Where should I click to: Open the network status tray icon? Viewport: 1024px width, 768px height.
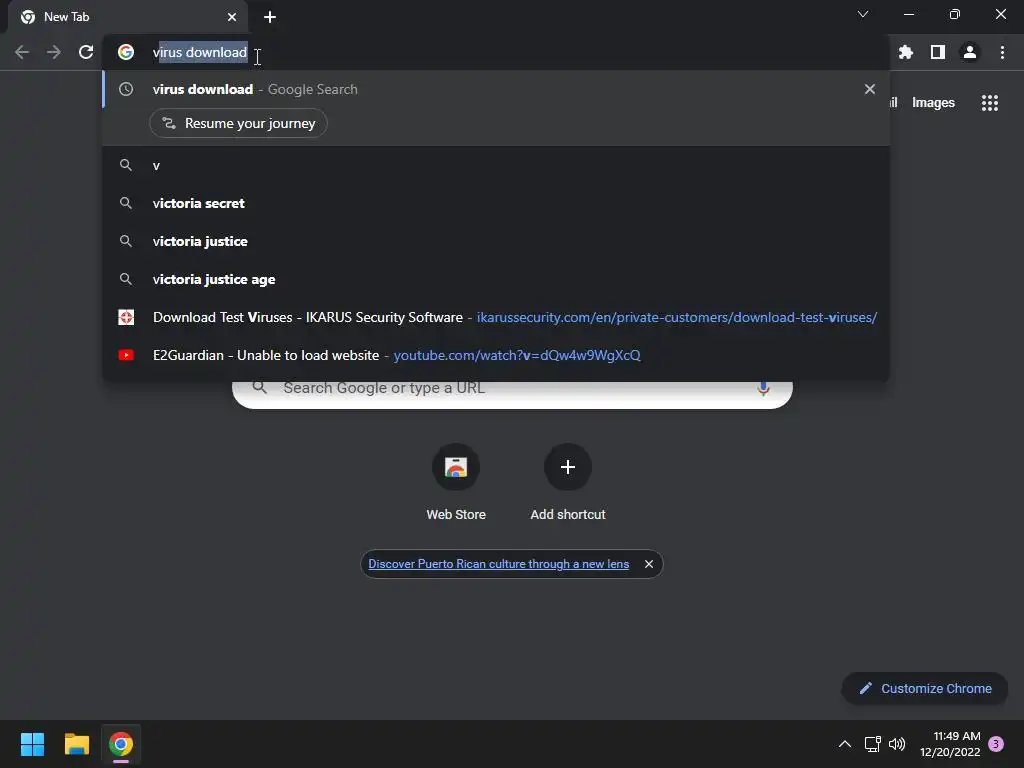coord(872,744)
